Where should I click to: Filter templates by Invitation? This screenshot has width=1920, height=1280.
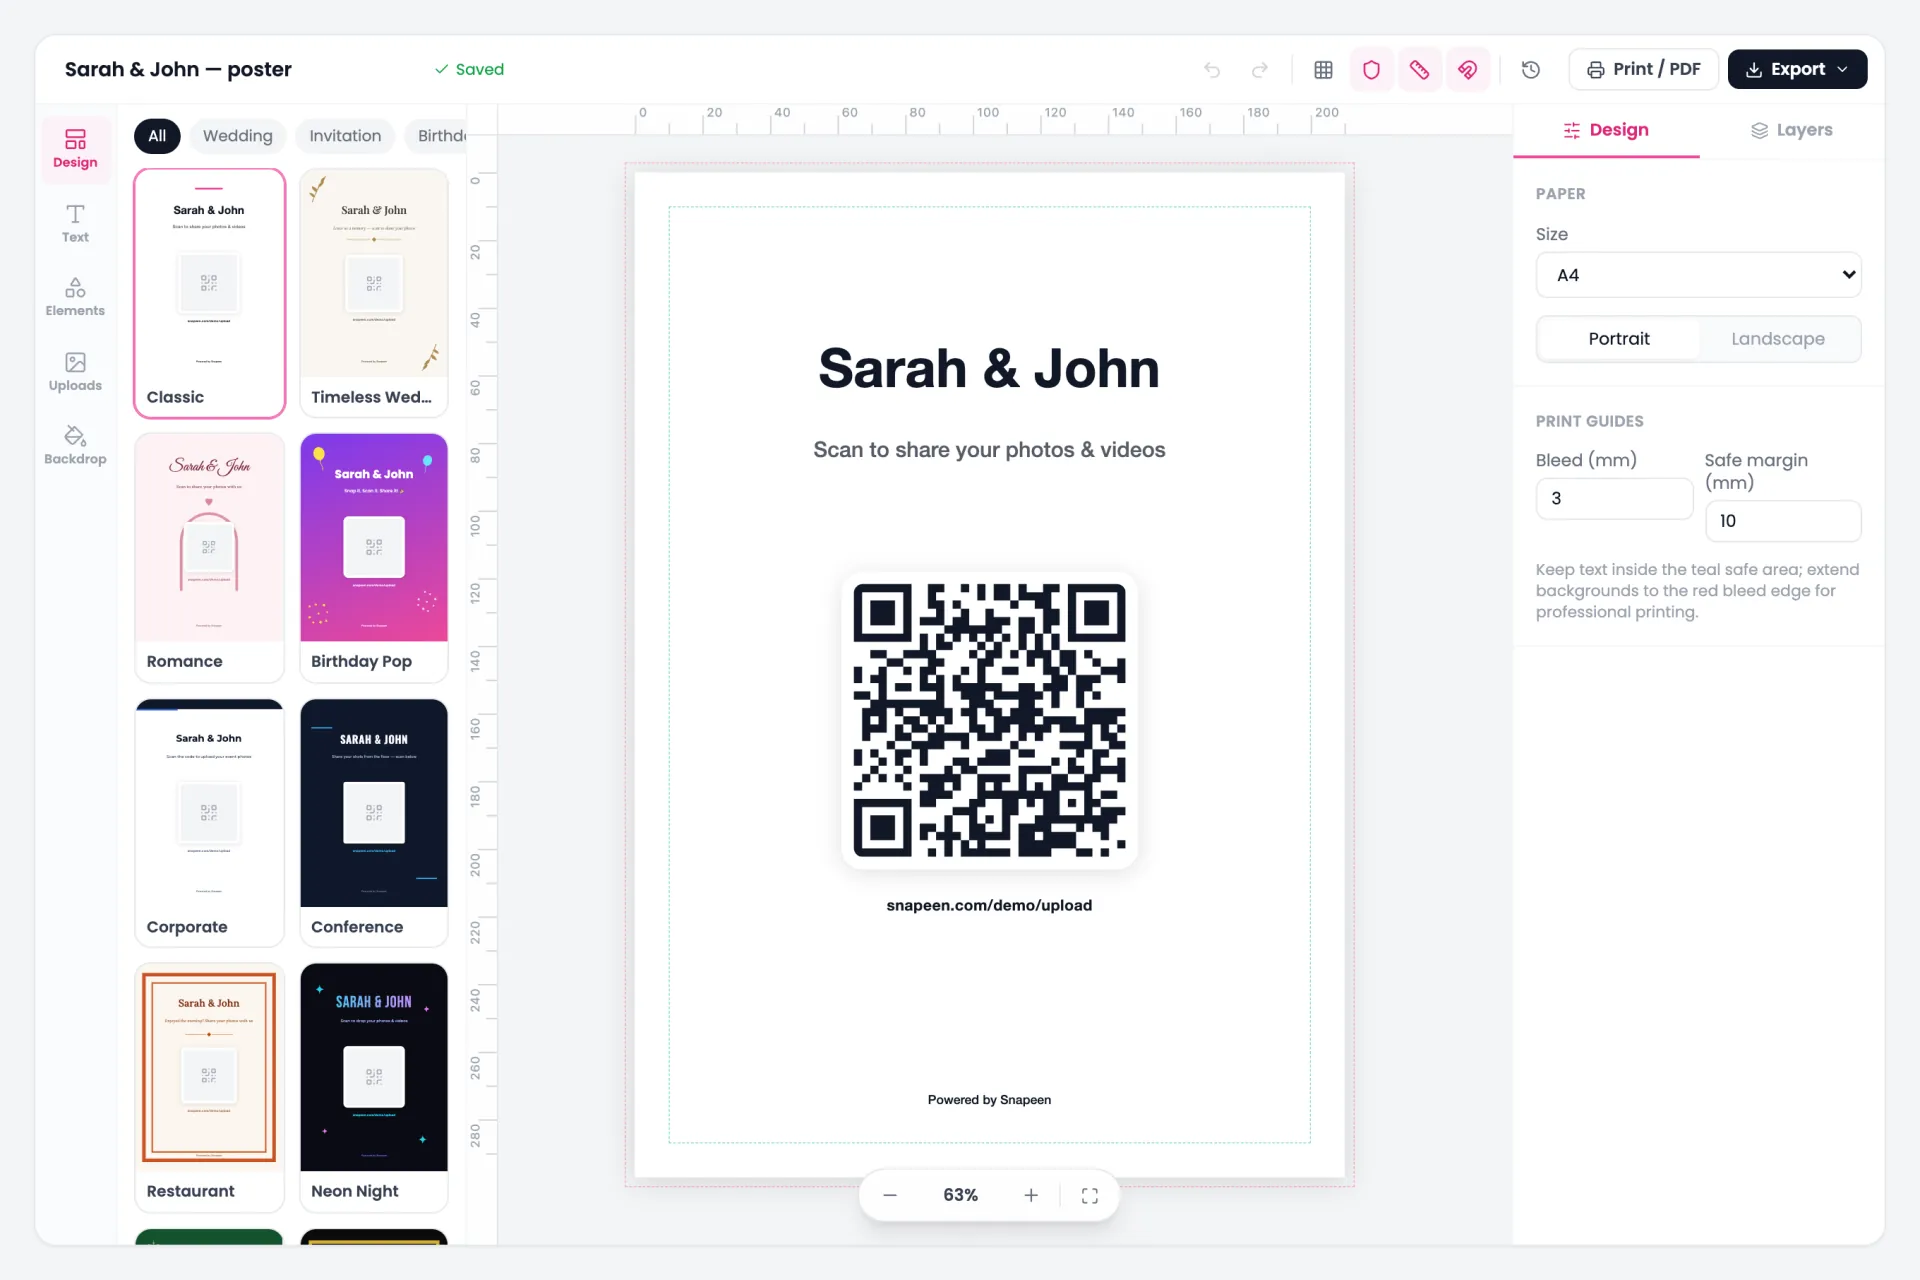pos(345,136)
